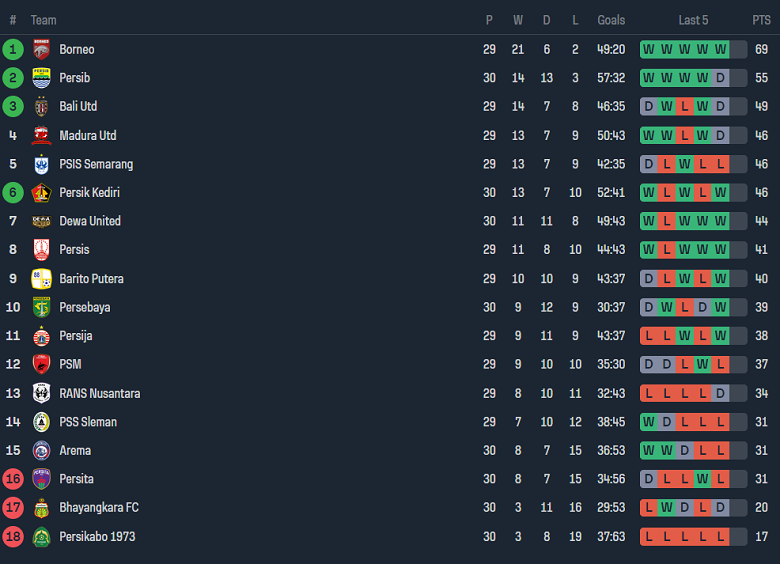780x564 pixels.
Task: Click the Barito Putera team logo
Action: tap(41, 279)
